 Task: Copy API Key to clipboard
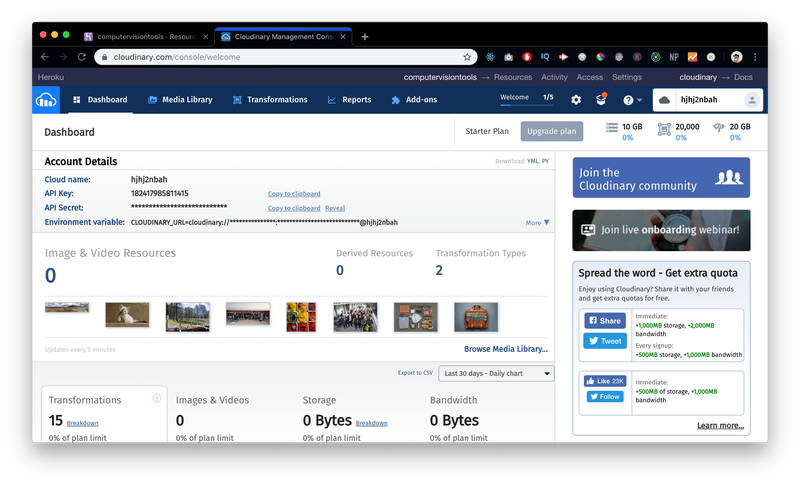pos(294,194)
